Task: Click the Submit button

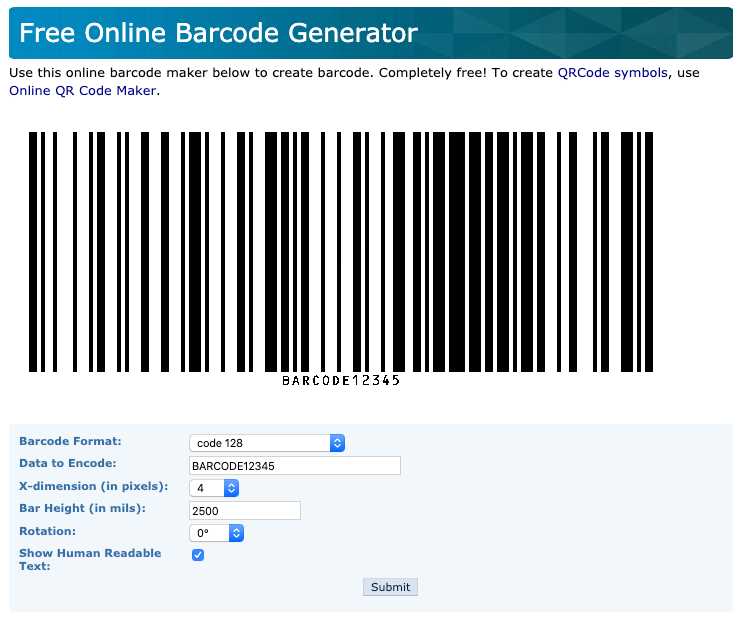Action: (390, 587)
